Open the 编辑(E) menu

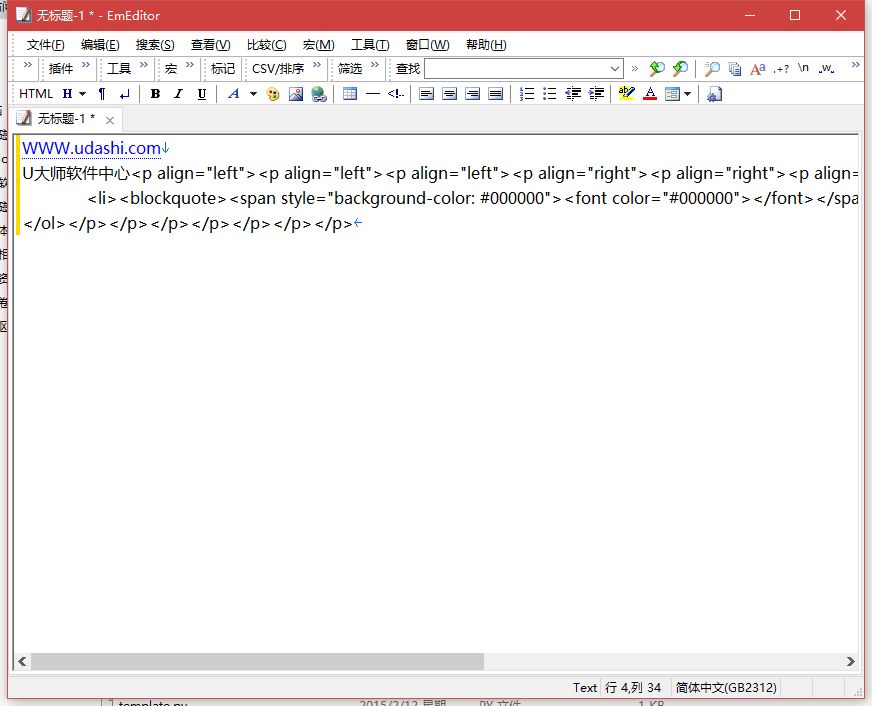click(x=100, y=45)
